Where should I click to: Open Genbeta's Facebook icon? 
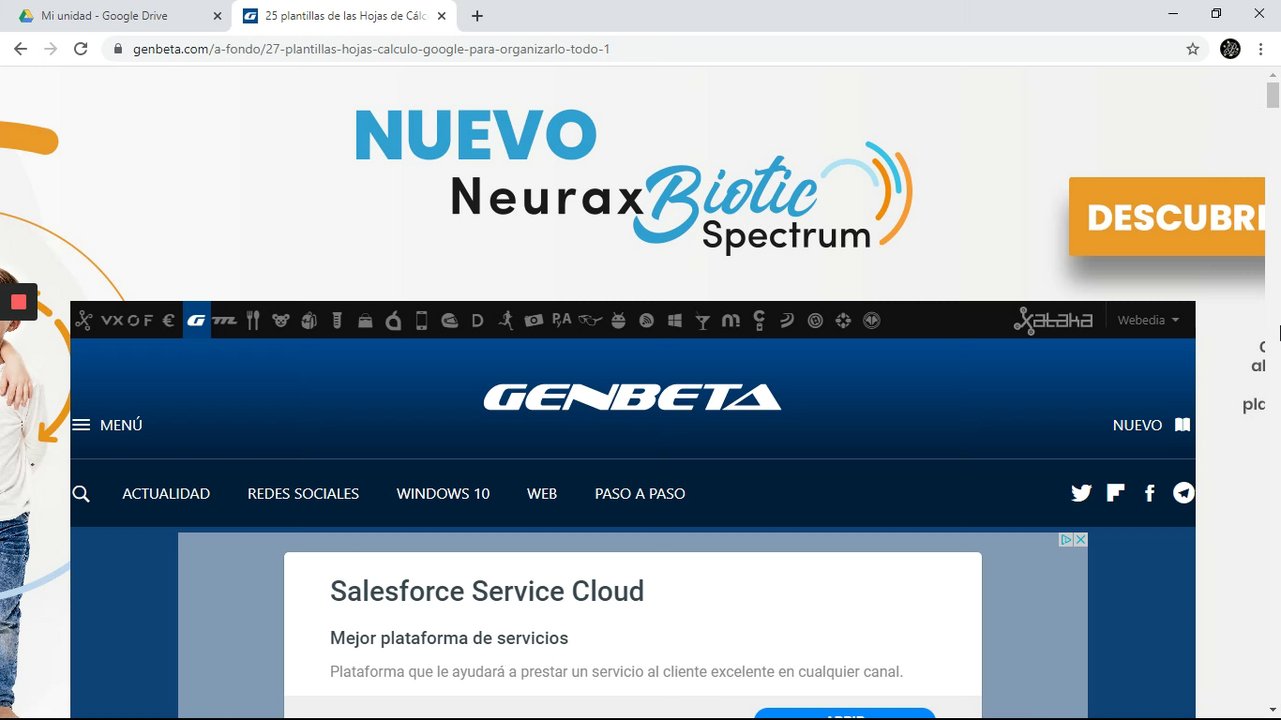1150,493
